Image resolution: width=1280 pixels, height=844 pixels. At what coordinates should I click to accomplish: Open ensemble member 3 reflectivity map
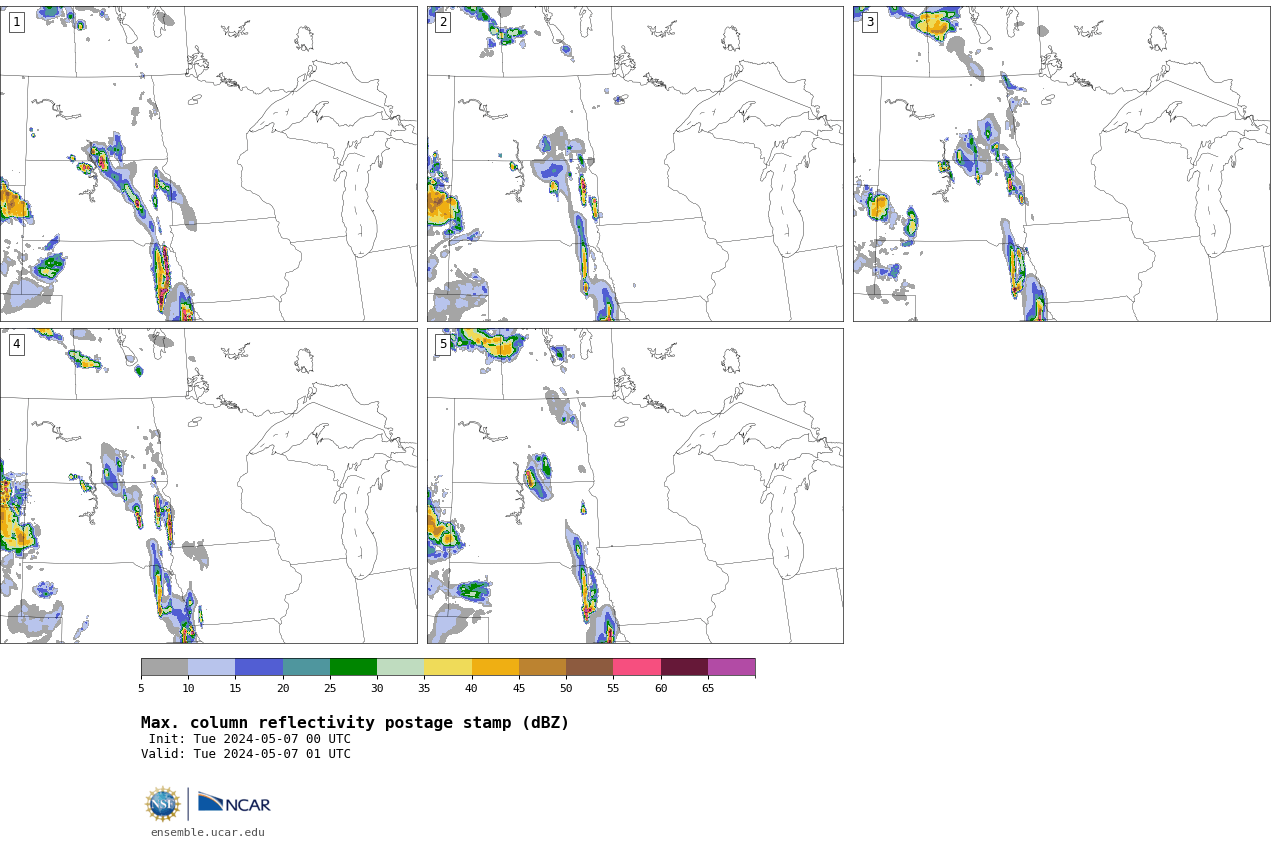coord(1061,164)
